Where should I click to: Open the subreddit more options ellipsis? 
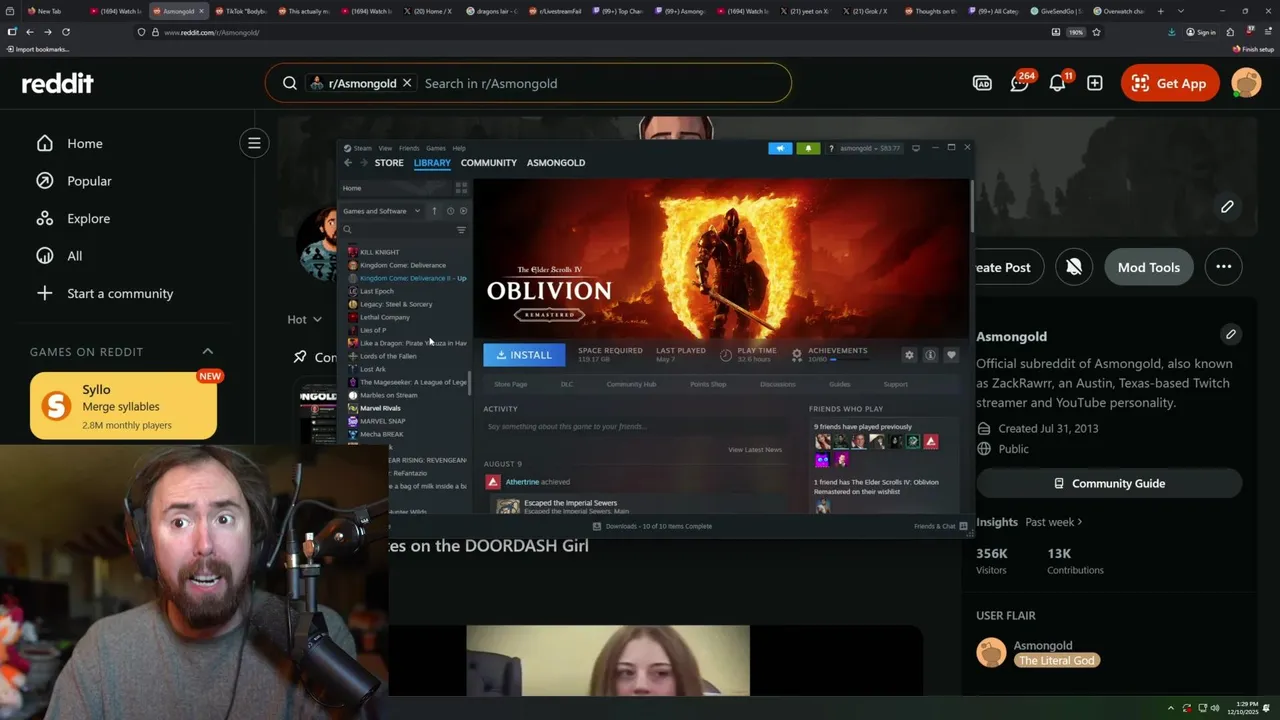coord(1223,267)
